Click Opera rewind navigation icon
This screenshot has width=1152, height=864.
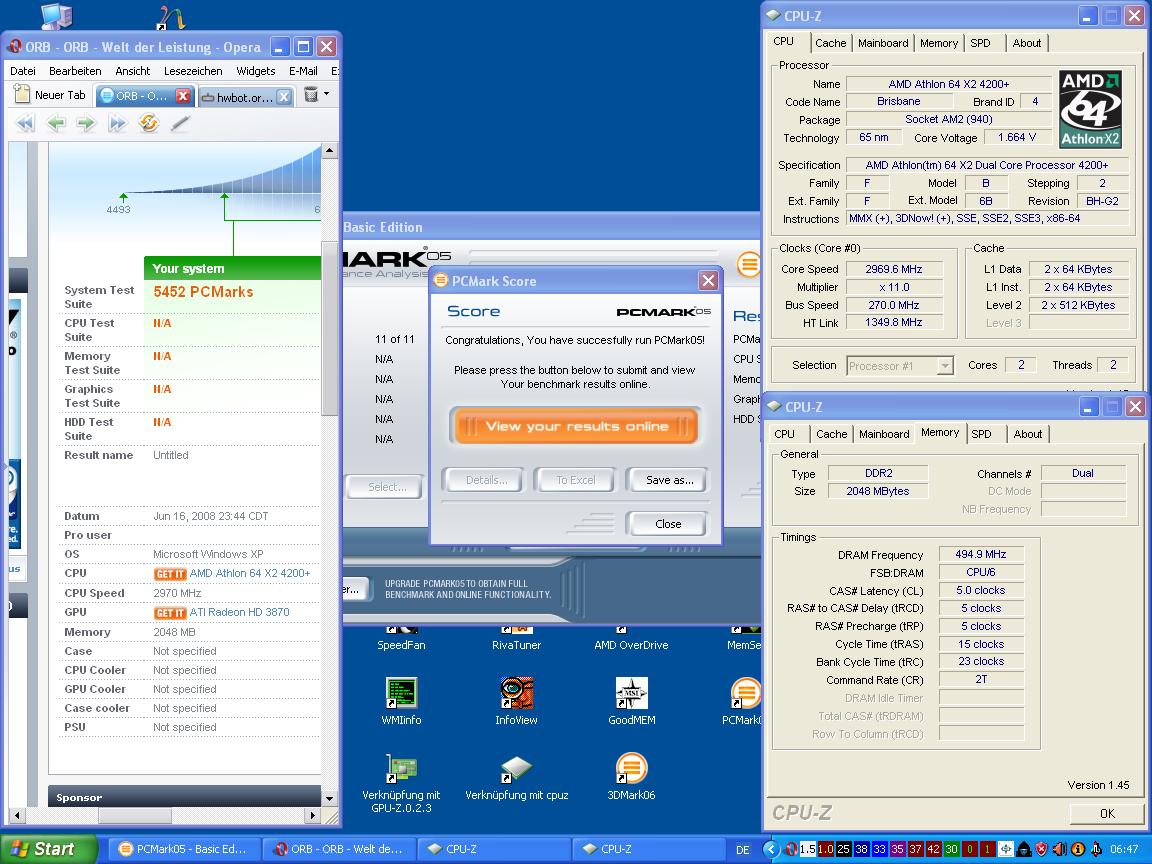(x=25, y=123)
